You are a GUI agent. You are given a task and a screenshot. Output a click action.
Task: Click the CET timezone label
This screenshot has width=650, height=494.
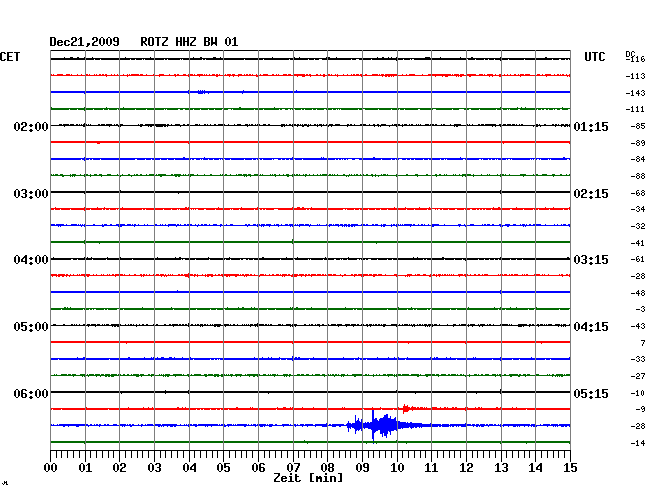coord(10,57)
